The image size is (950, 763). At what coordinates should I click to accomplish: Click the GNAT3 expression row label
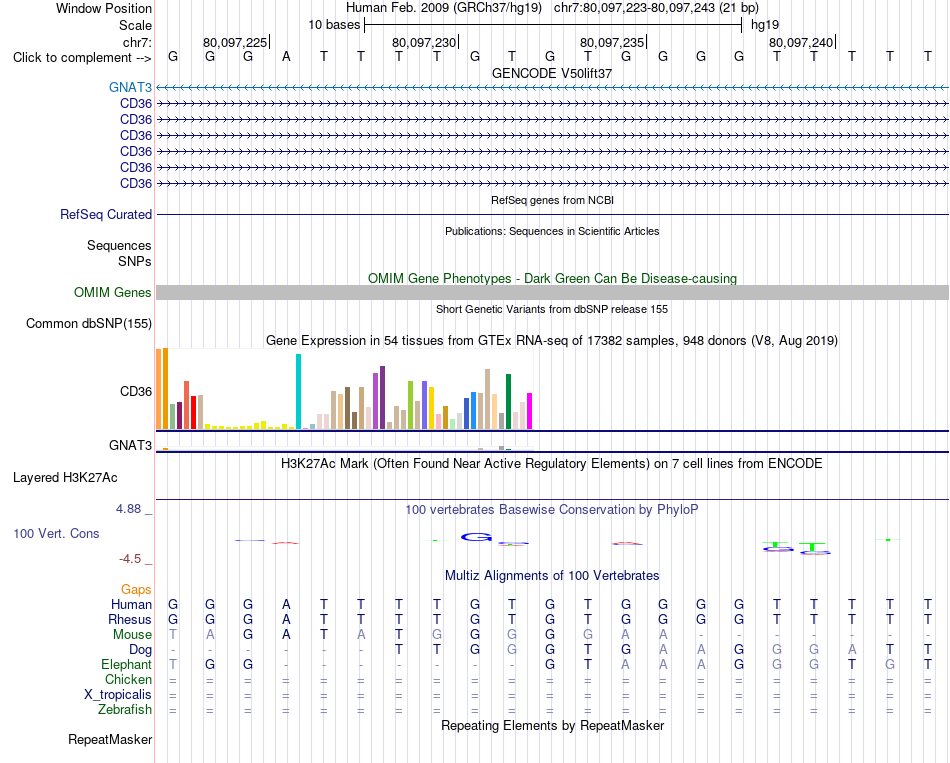(x=130, y=445)
